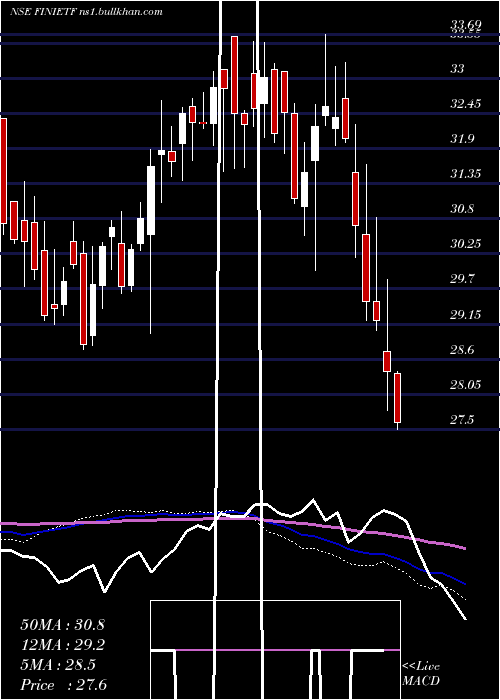Click the Price : 27.6 reading
The height and width of the screenshot is (700, 500).
[x=63, y=685]
